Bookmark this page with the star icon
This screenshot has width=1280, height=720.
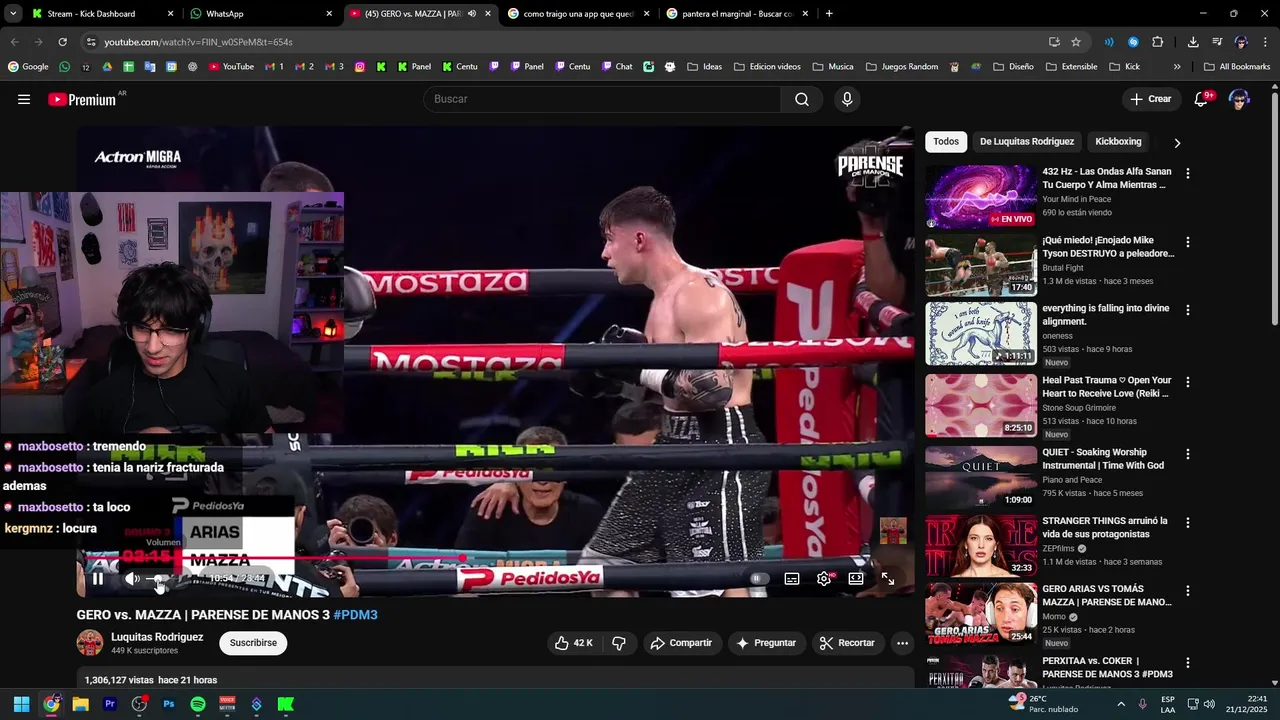1076,42
